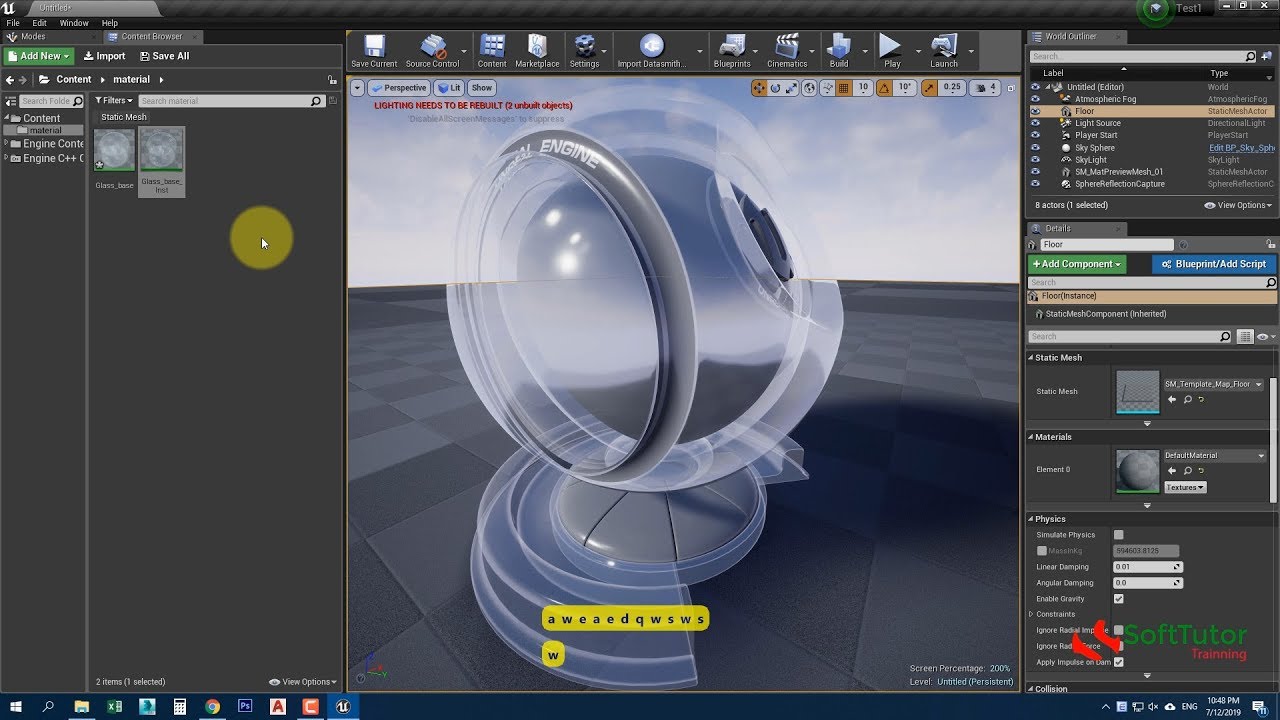The image size is (1280, 720).
Task: Uncheck Apply Impulse on Damage checkbox
Action: coord(1119,662)
